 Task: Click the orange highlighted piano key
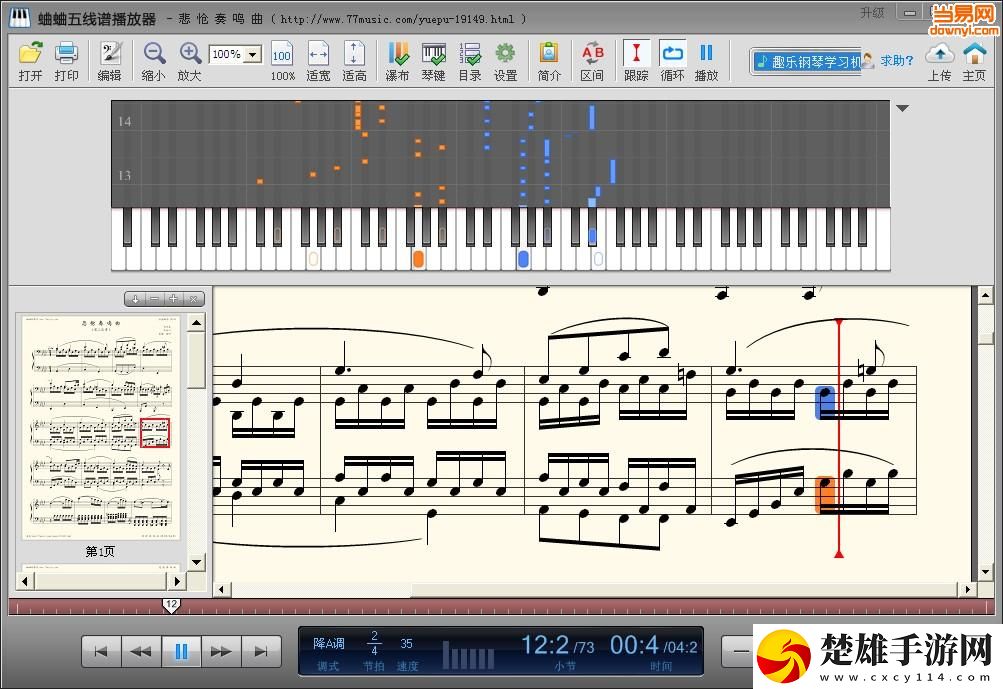418,259
